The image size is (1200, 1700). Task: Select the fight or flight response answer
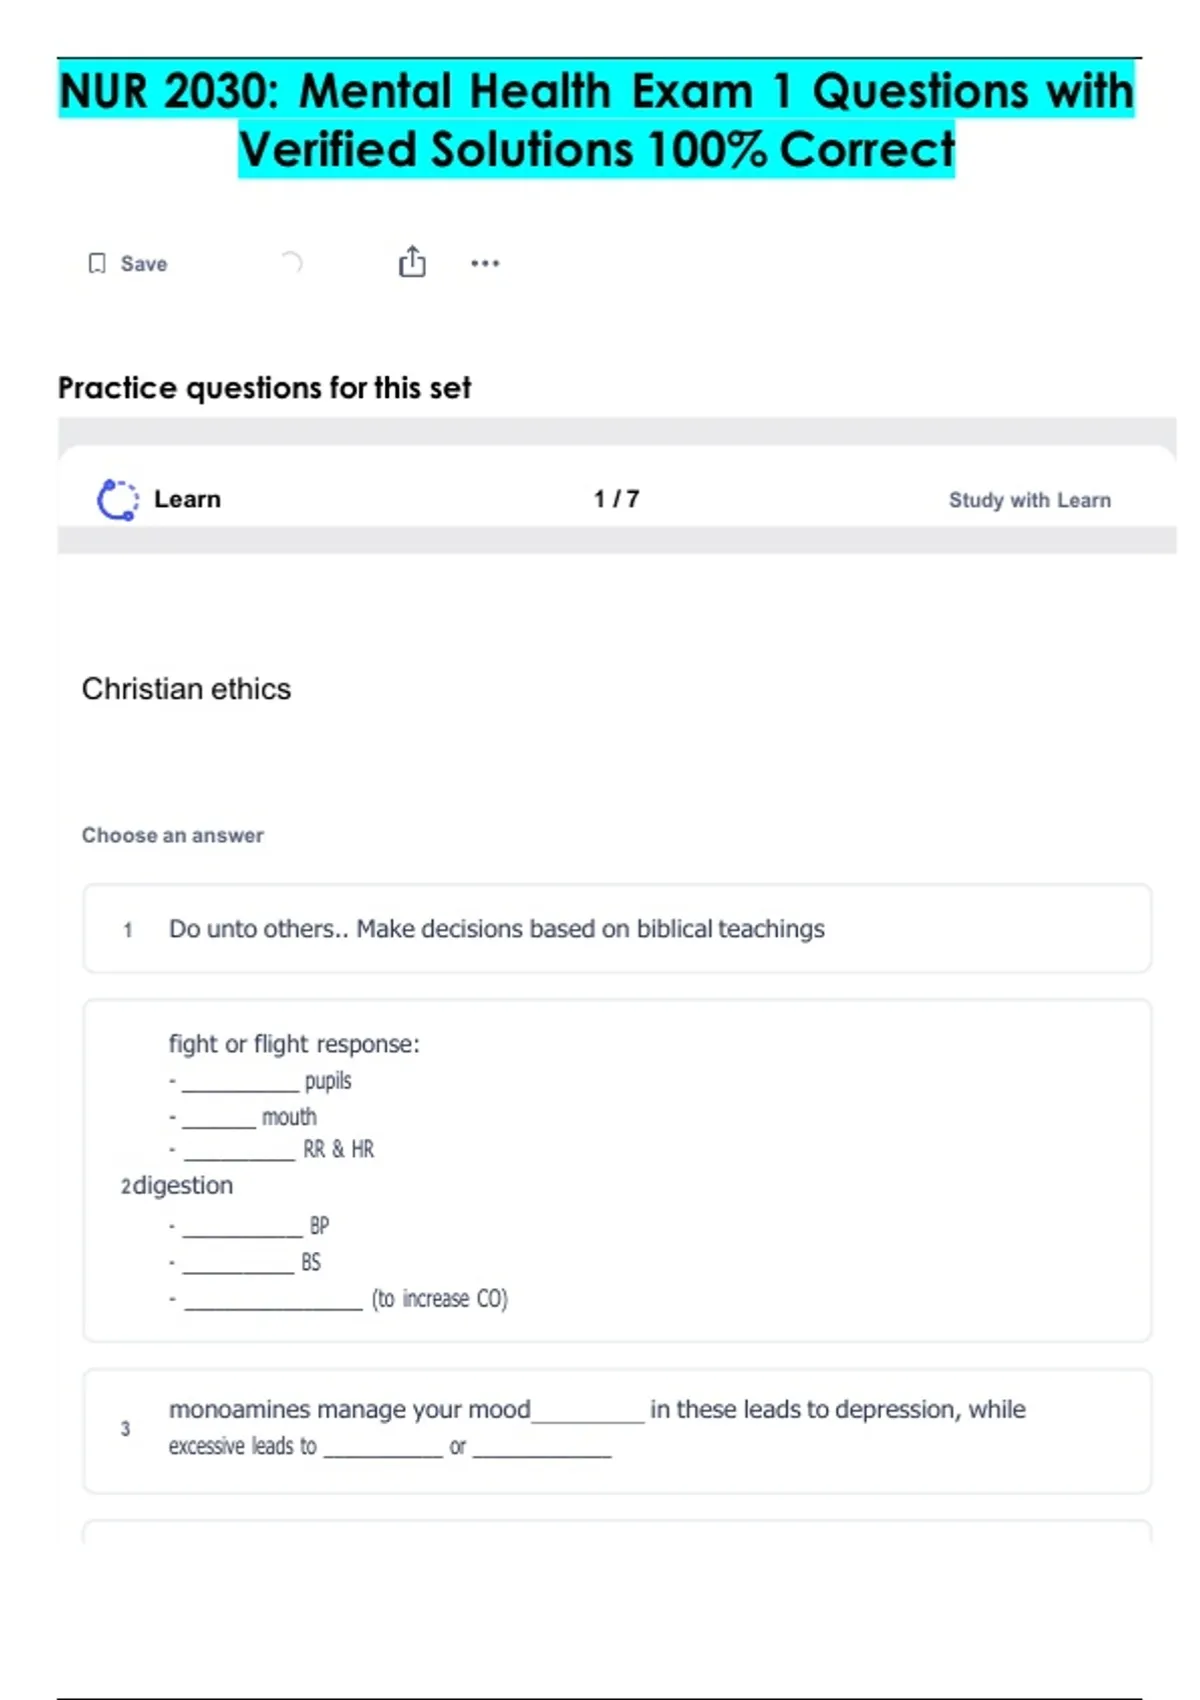click(x=616, y=1170)
